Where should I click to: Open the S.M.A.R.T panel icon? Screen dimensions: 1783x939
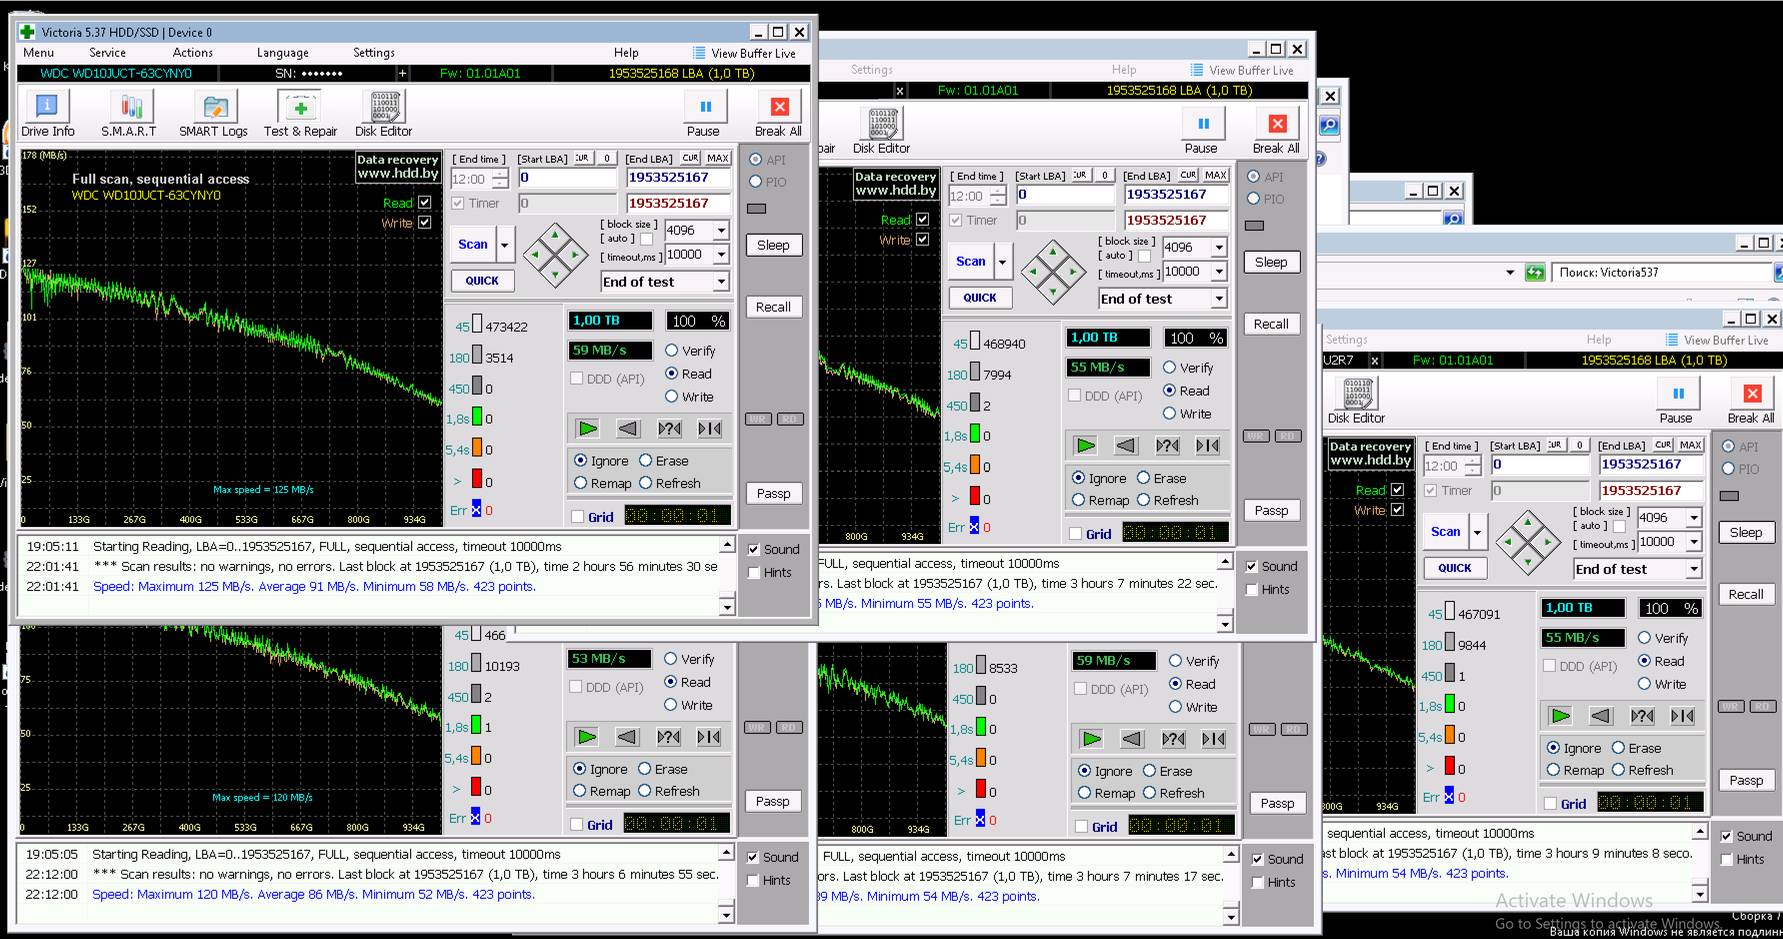[129, 113]
